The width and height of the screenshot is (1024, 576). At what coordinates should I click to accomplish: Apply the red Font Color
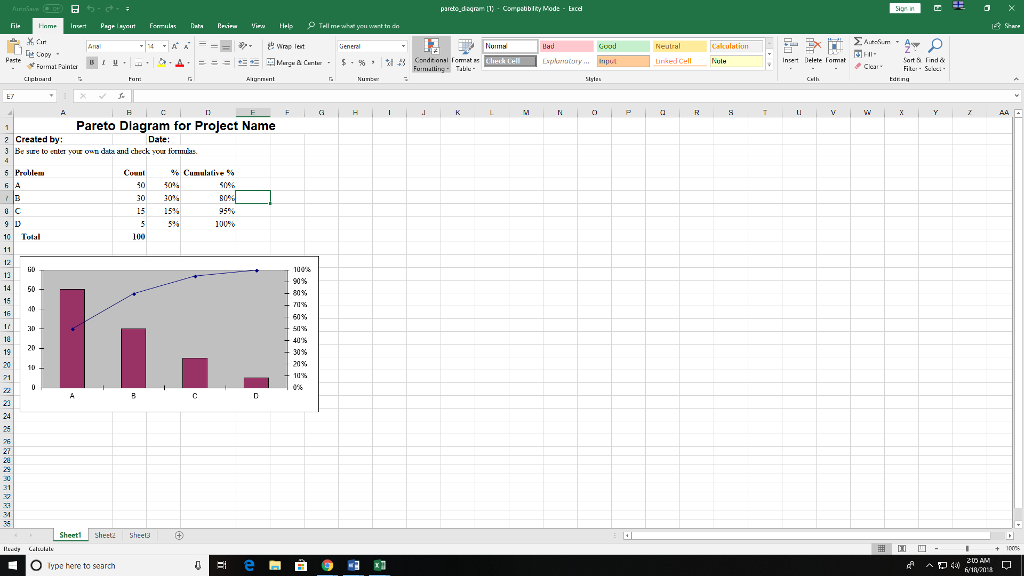180,63
